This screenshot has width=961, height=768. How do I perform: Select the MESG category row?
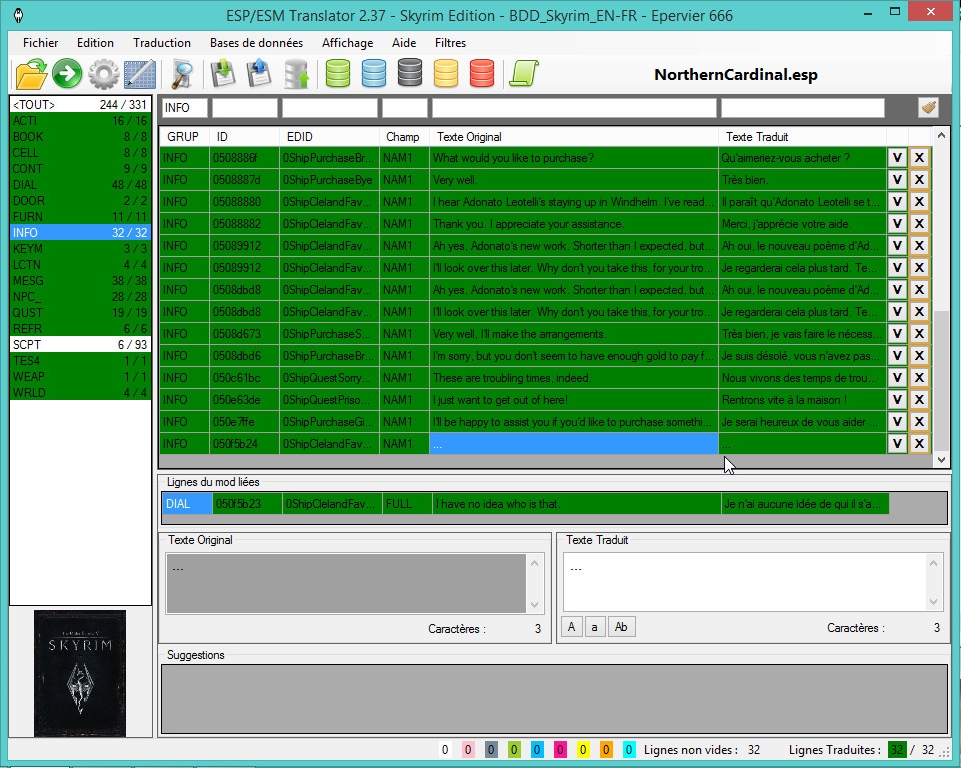(80, 281)
